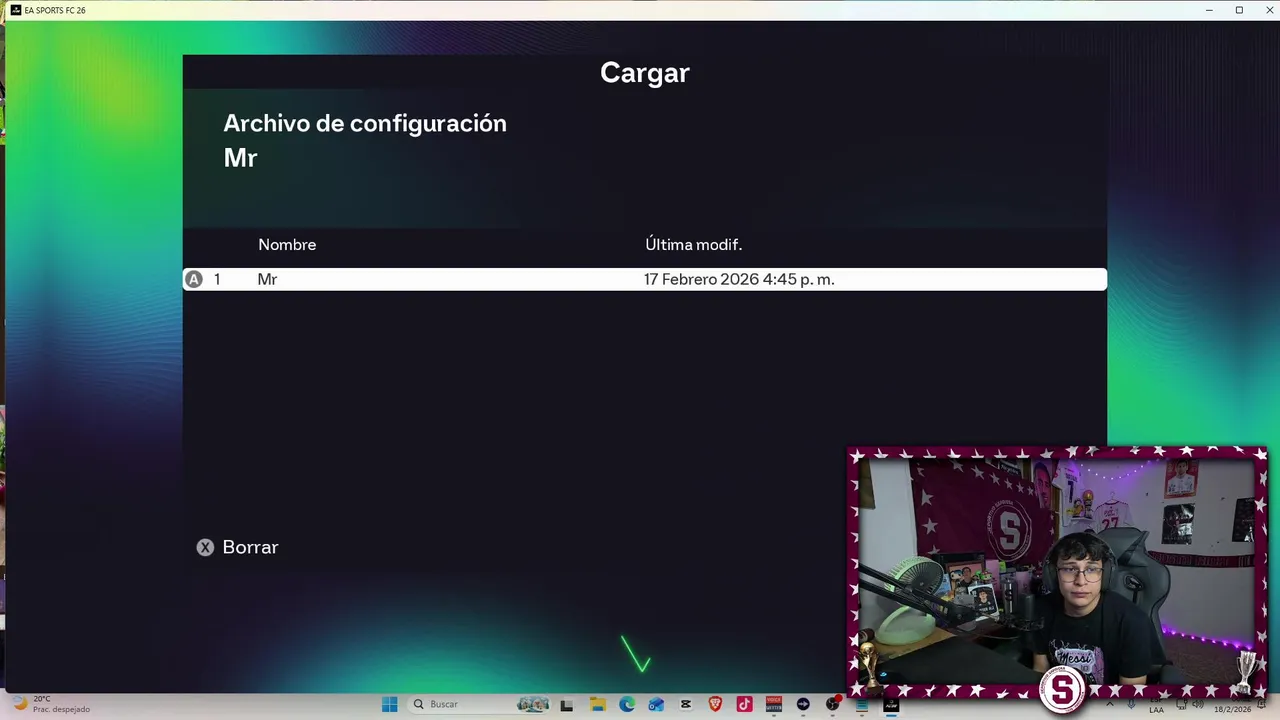The width and height of the screenshot is (1280, 720).
Task: Launch Brave browser from the taskbar
Action: (x=715, y=704)
